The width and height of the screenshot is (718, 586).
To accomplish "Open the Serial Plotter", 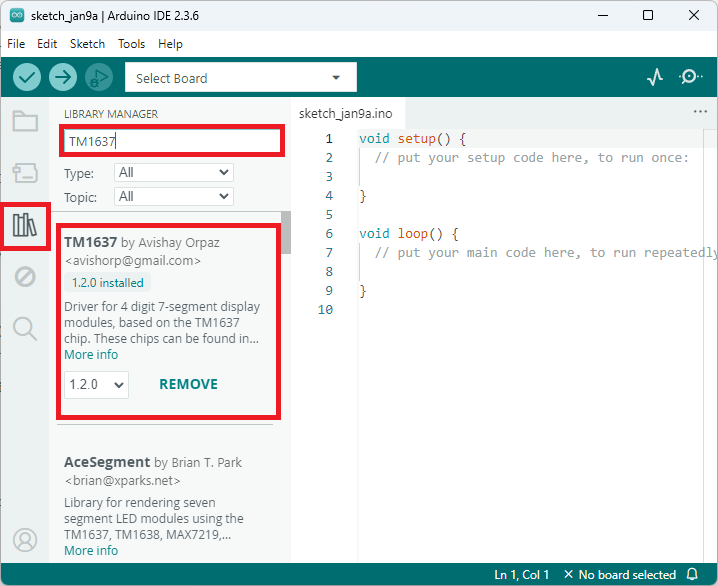I will click(x=655, y=77).
